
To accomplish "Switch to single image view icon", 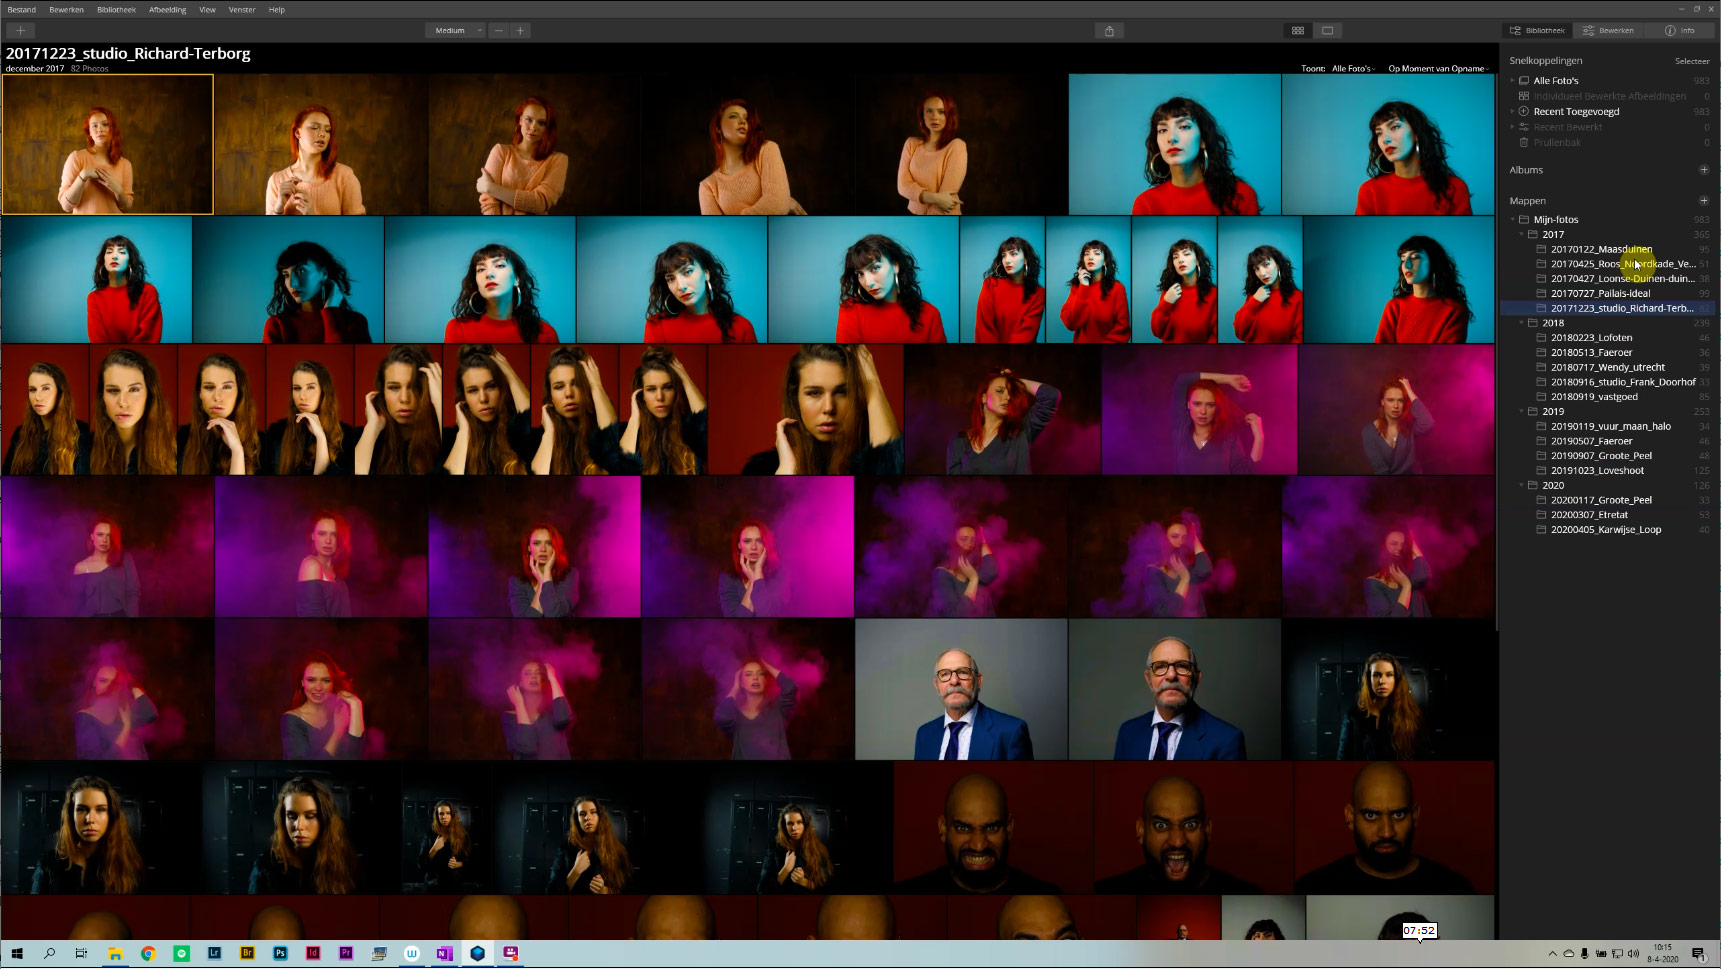I will point(1327,30).
